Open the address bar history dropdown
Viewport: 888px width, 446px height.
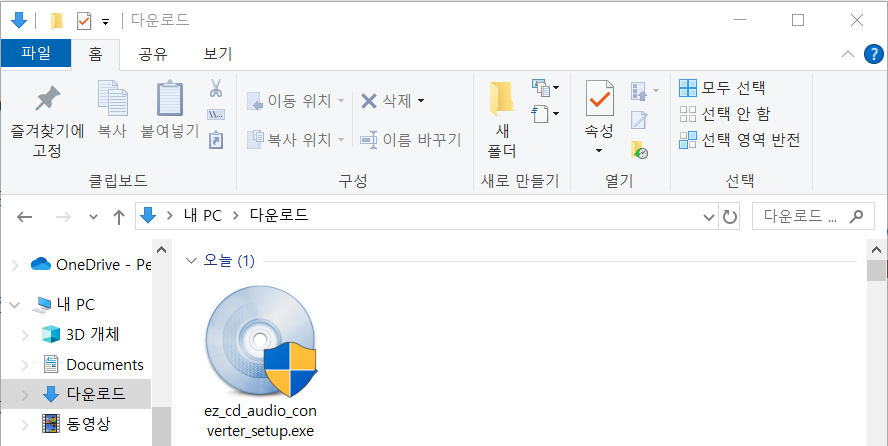click(x=708, y=217)
